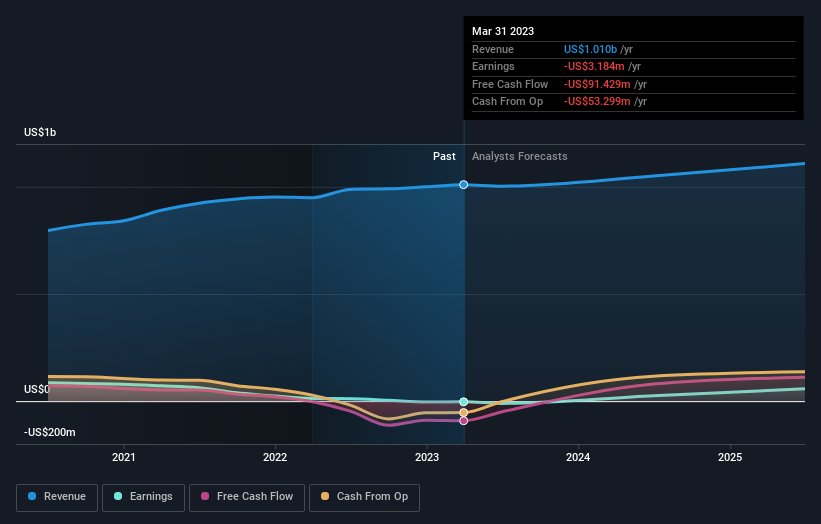Screen dimensions: 821x524
Task: Click the Analysts Forecasts label
Action: click(519, 157)
